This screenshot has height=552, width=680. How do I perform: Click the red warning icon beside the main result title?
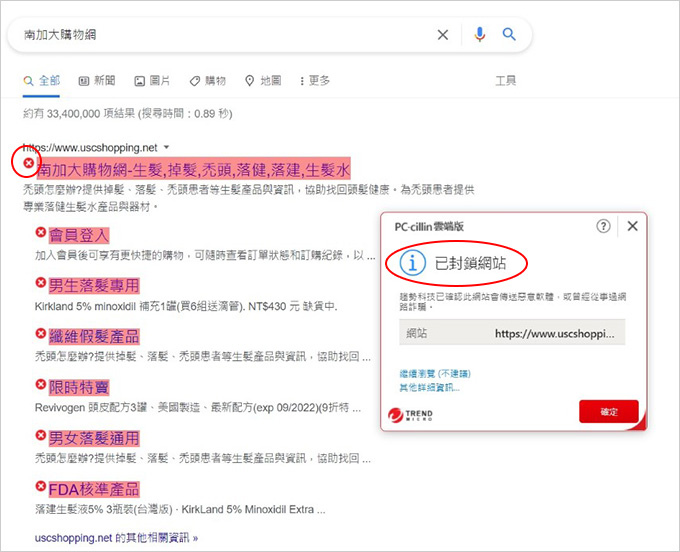pos(29,163)
